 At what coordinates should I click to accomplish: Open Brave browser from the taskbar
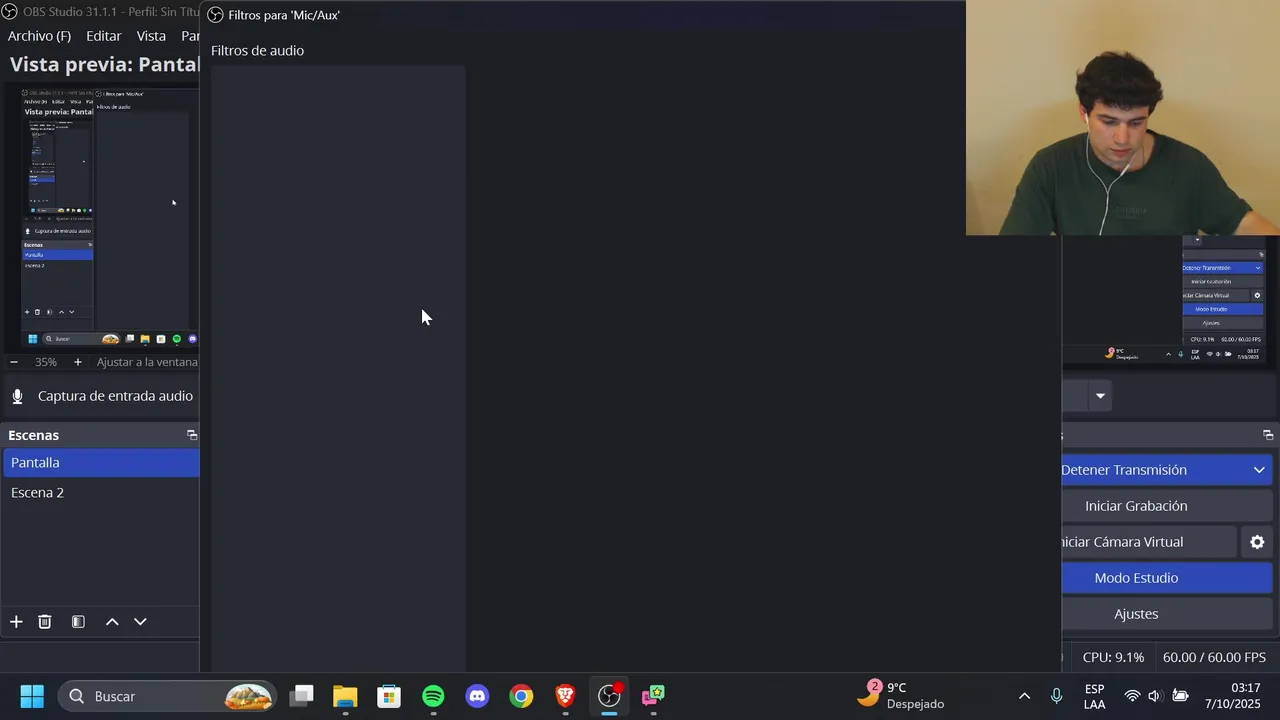tap(565, 696)
